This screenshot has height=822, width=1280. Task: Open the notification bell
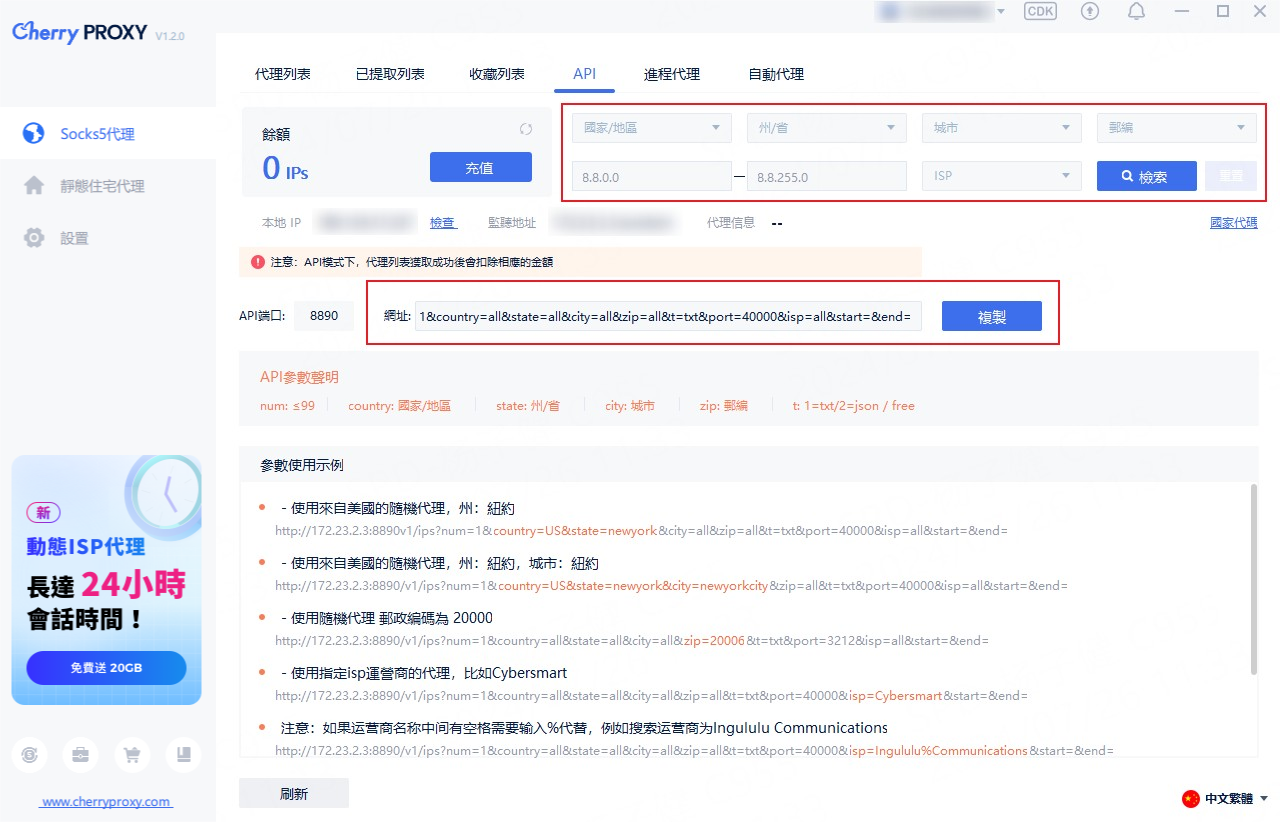(1136, 11)
